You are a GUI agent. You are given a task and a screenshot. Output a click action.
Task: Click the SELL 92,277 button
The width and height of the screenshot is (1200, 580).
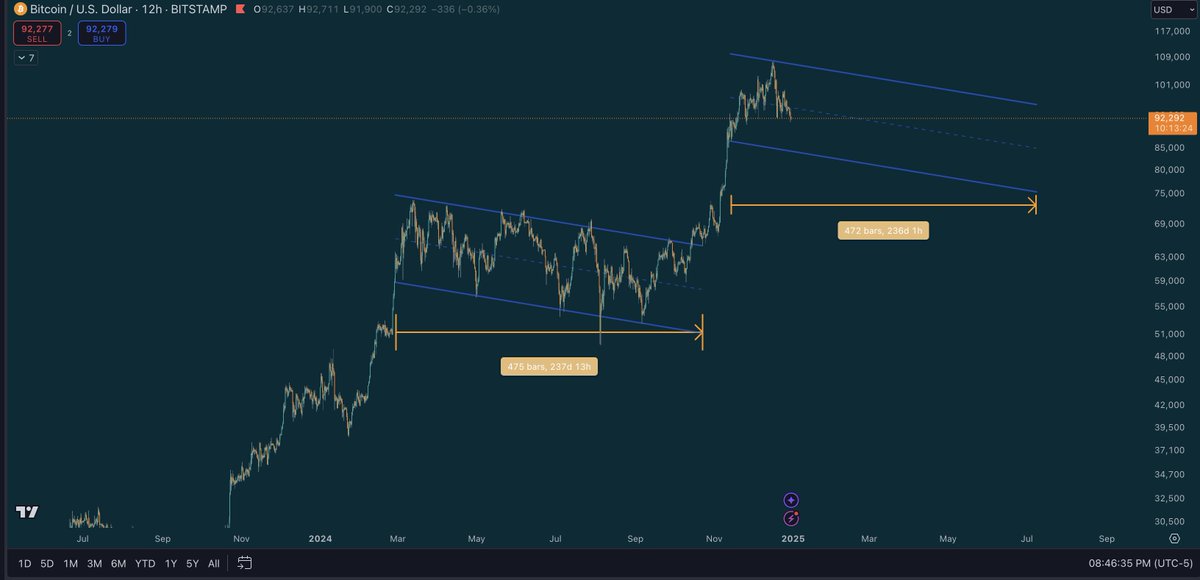point(37,32)
